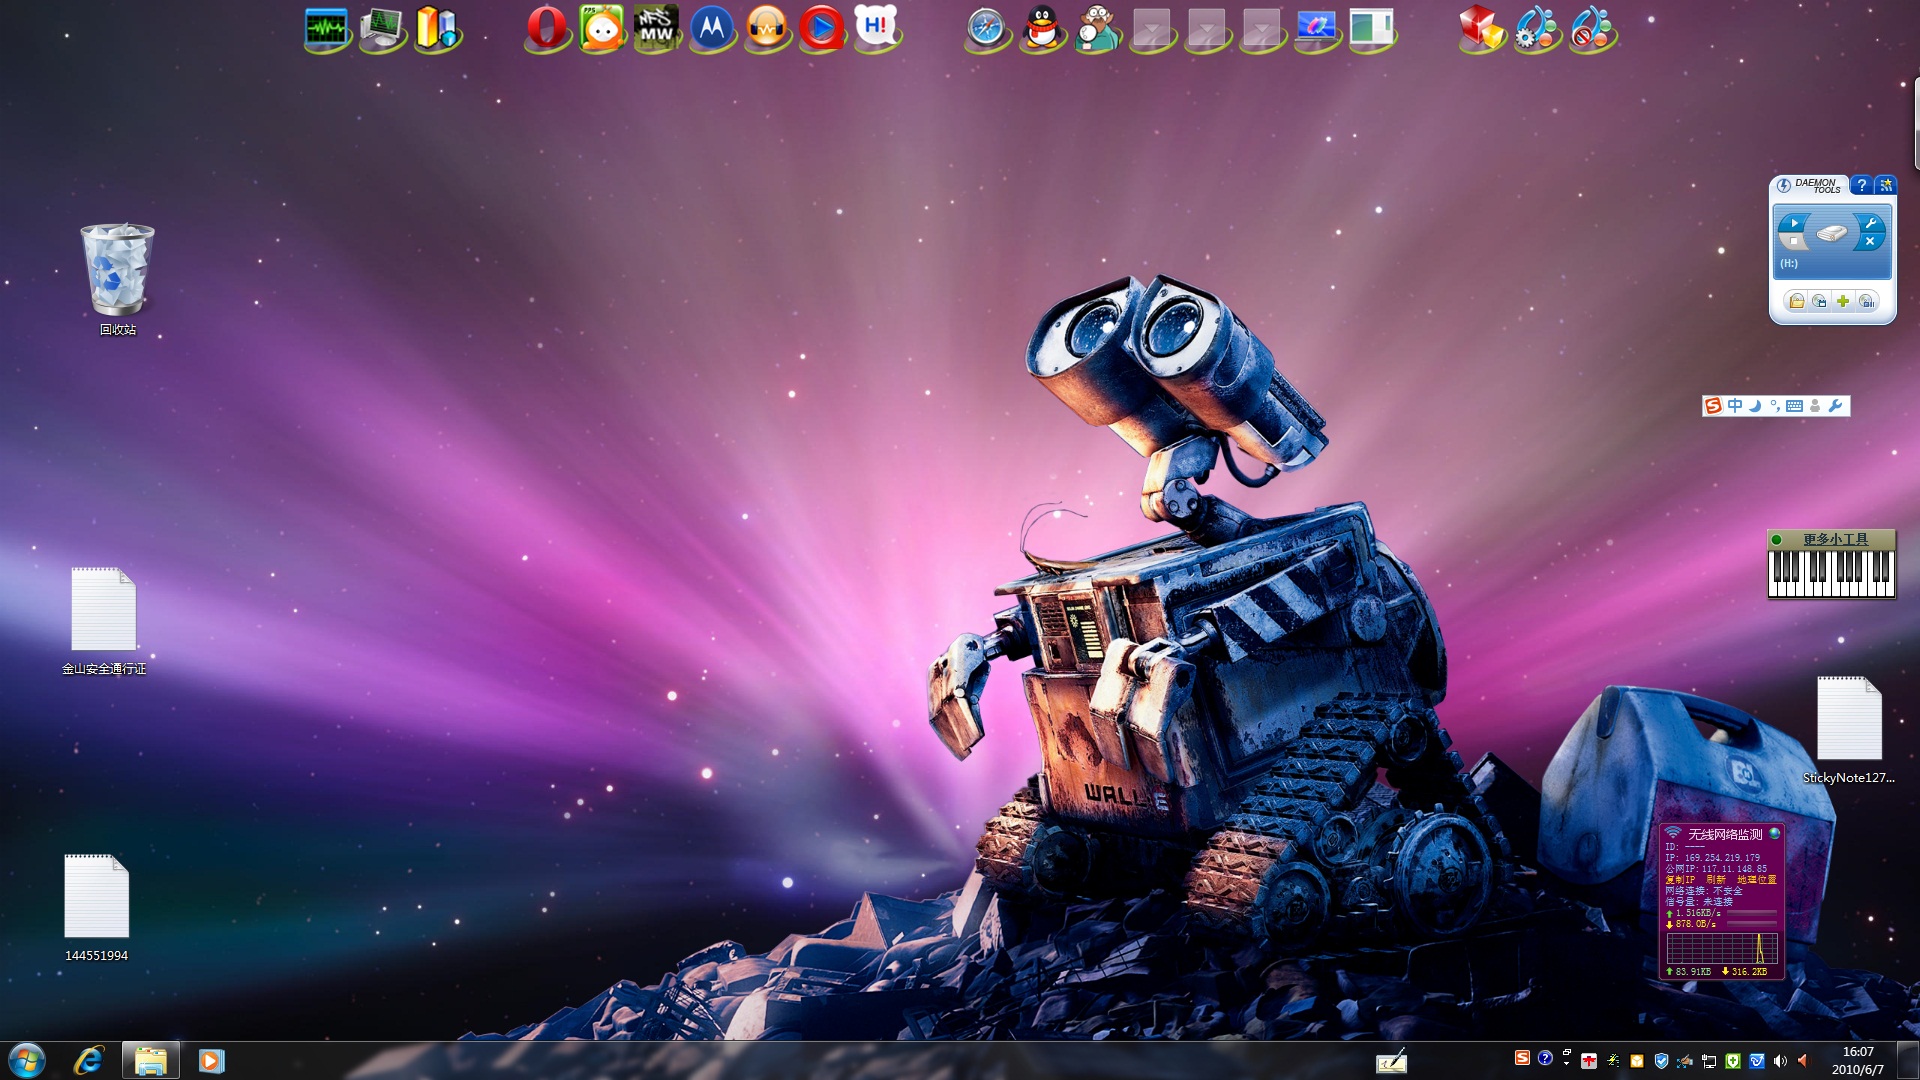Screen dimensions: 1920x1080
Task: Click the 更多小工具 link on piano gadget
Action: [x=1835, y=539]
